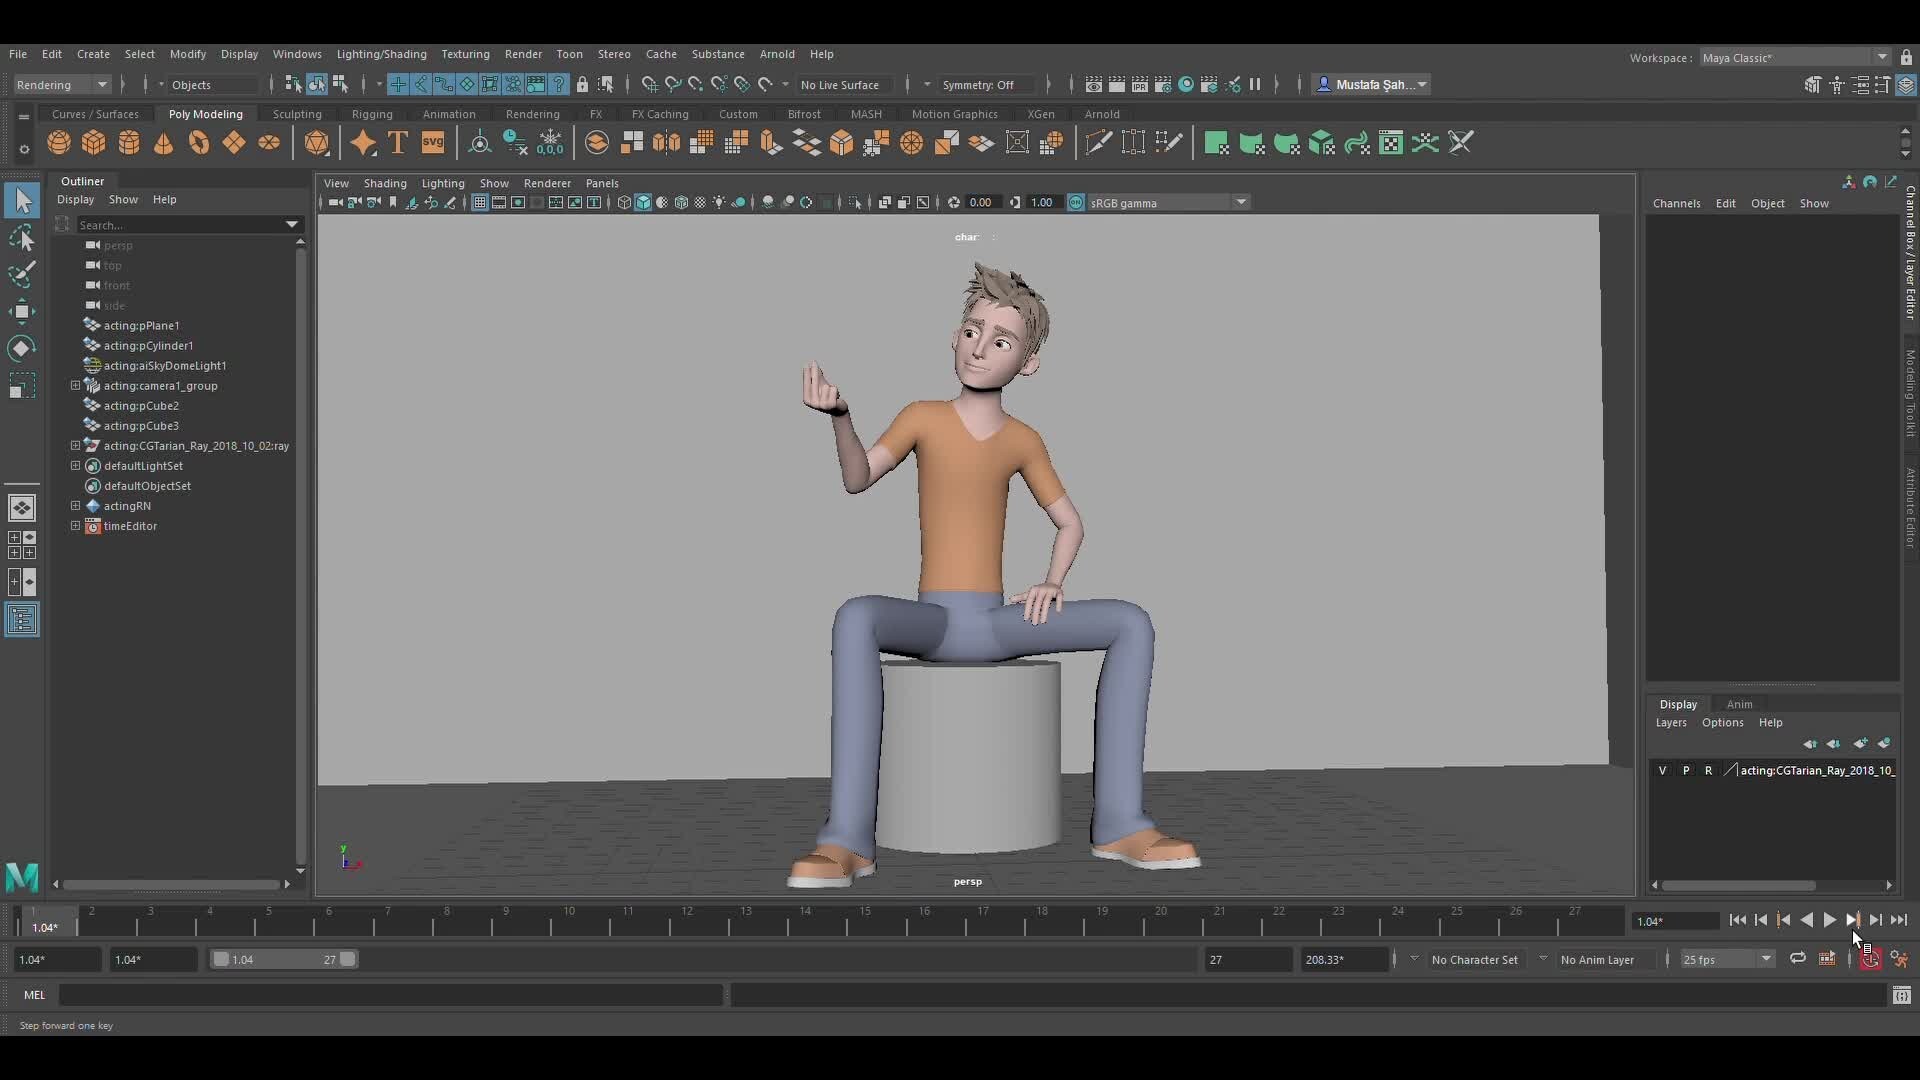
Task: Activate the Select tool in the toolbox
Action: click(x=22, y=200)
